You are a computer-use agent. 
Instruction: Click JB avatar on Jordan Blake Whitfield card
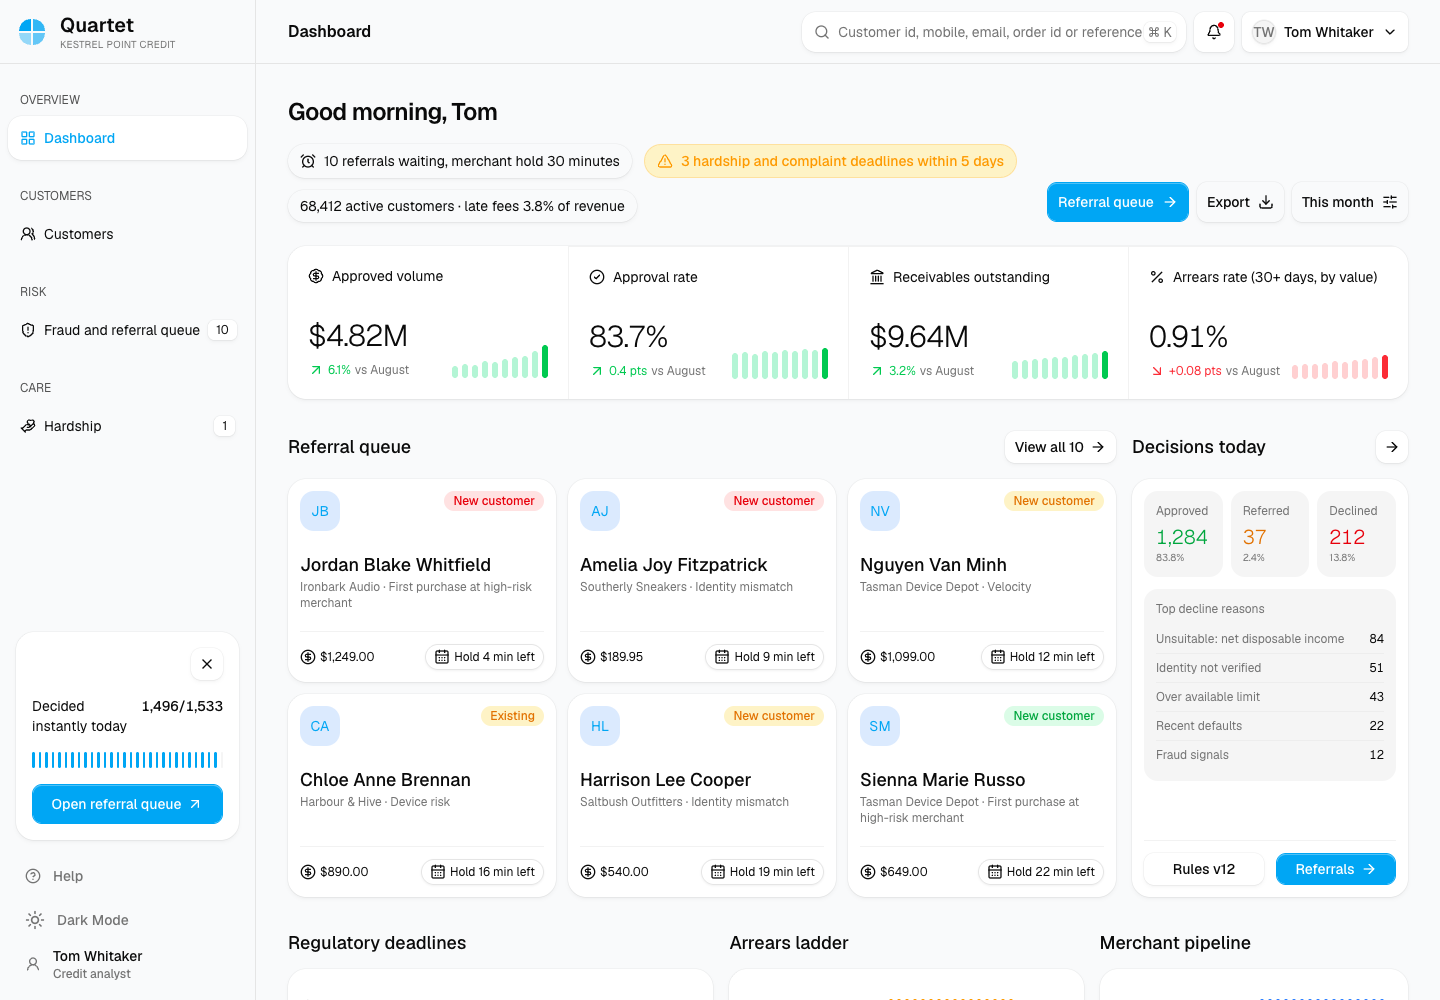(x=320, y=511)
